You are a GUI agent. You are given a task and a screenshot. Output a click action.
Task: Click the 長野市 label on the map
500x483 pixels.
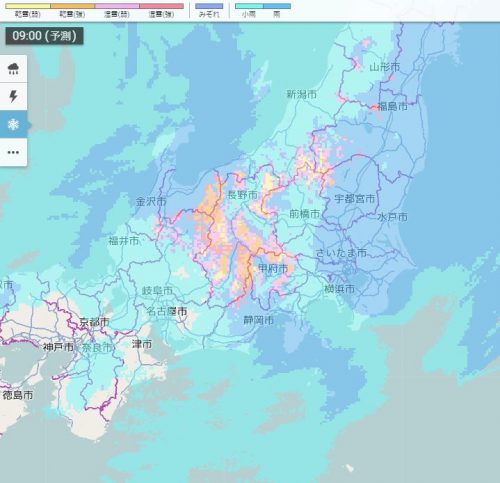242,194
